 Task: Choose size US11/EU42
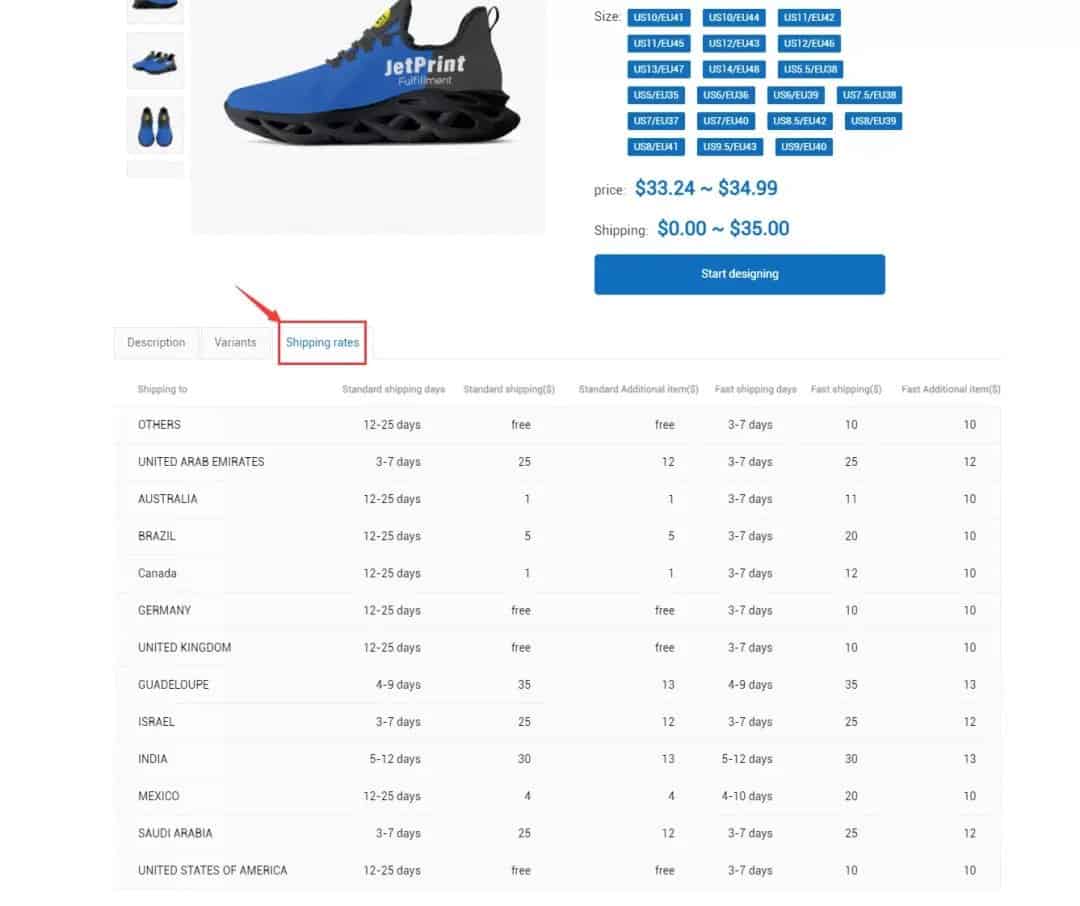[809, 17]
